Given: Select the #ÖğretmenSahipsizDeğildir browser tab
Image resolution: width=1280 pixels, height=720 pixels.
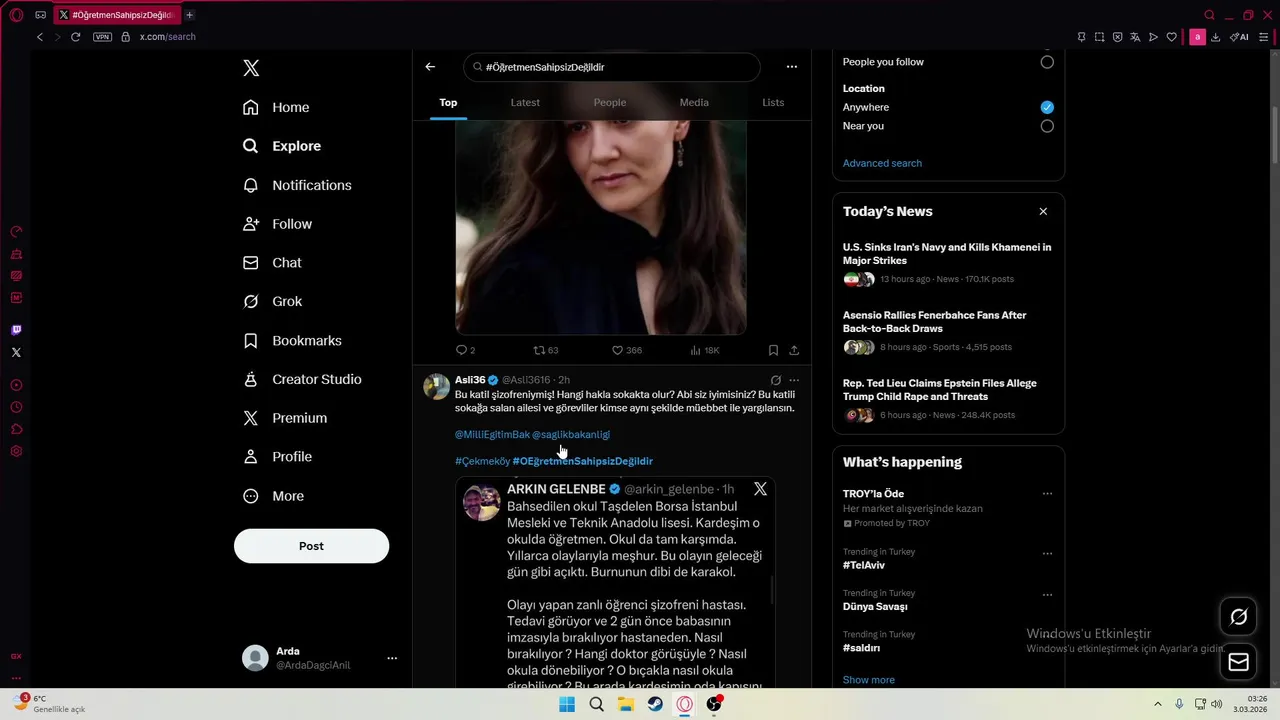Looking at the screenshot, I should click(115, 15).
